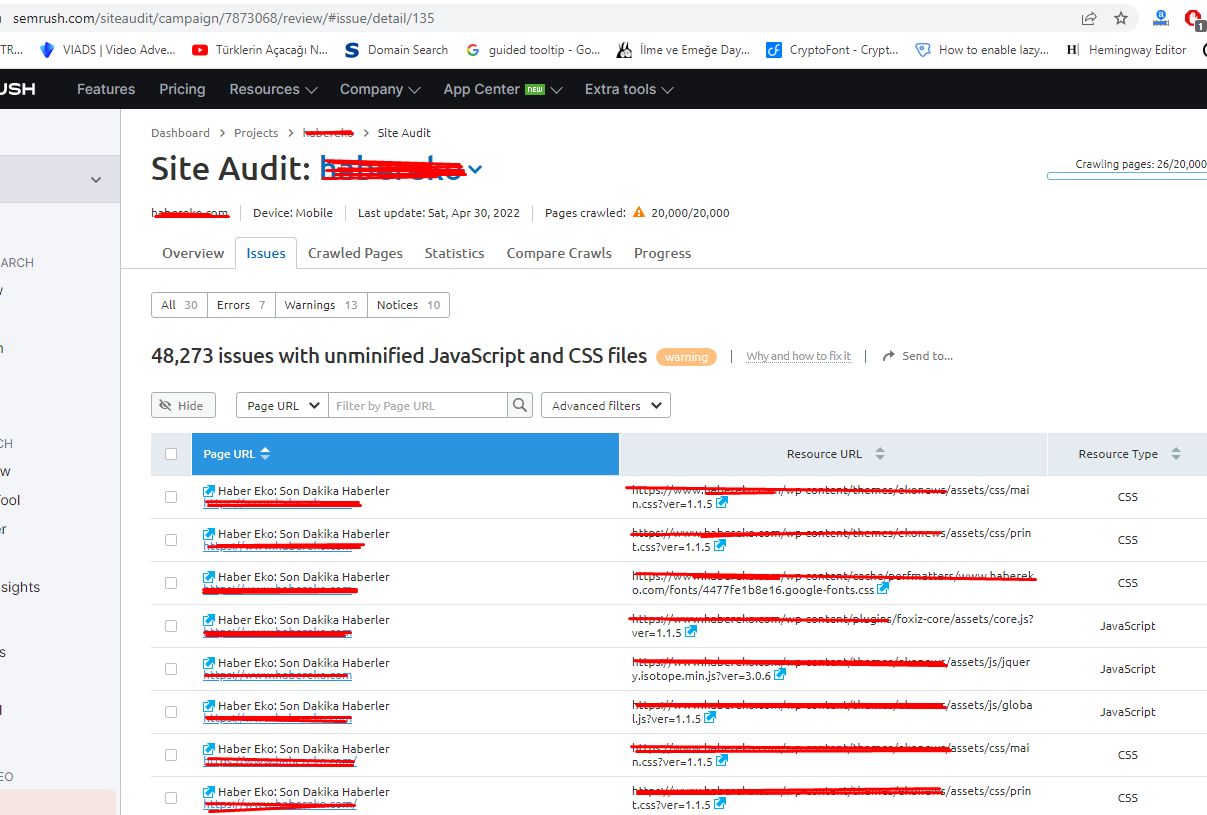Open page link icon in first Haber Eko row
This screenshot has height=815, width=1207.
(x=209, y=491)
